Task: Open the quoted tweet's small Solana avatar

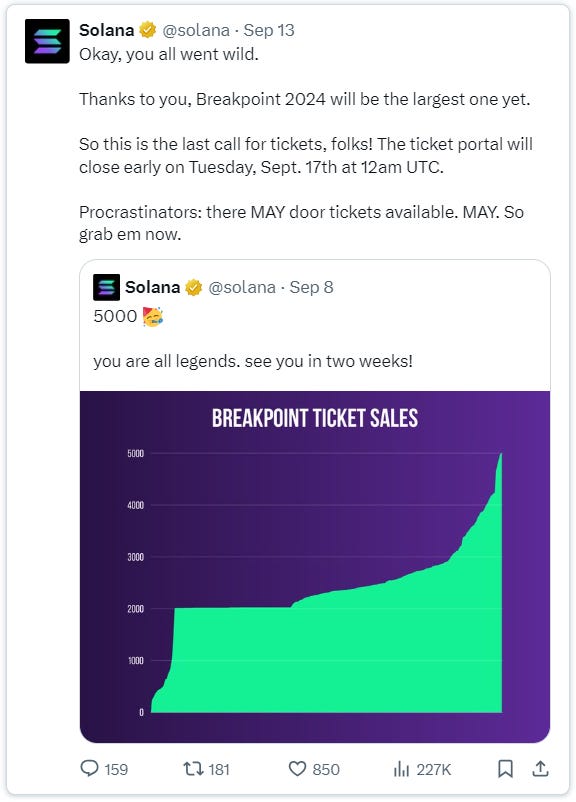Action: click(x=106, y=287)
